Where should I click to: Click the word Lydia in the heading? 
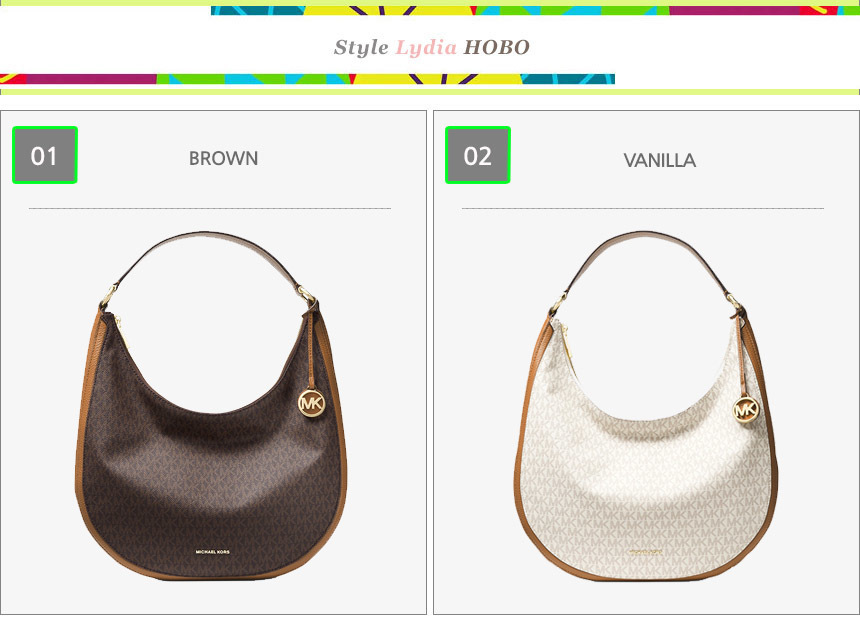point(426,48)
